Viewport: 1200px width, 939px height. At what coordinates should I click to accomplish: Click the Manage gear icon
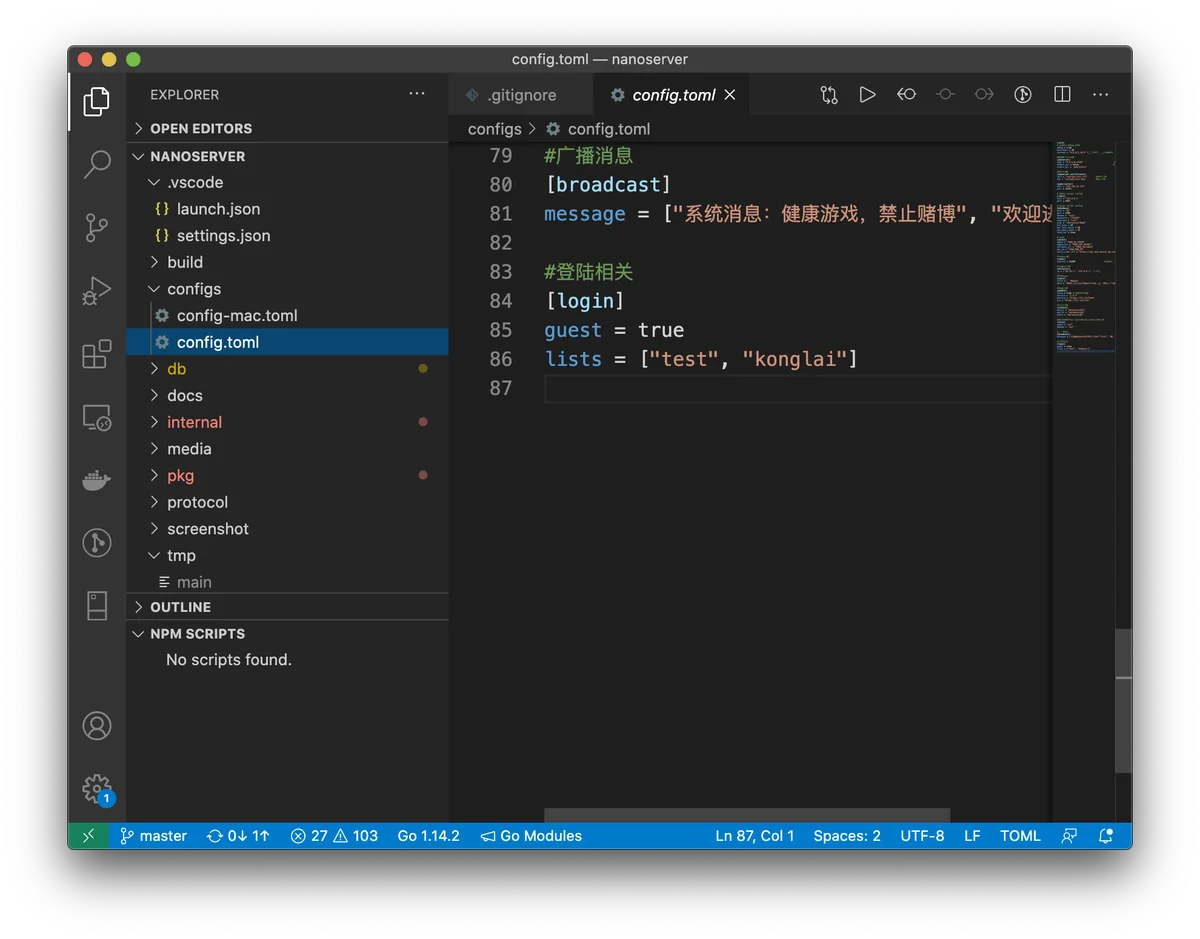[x=97, y=789]
